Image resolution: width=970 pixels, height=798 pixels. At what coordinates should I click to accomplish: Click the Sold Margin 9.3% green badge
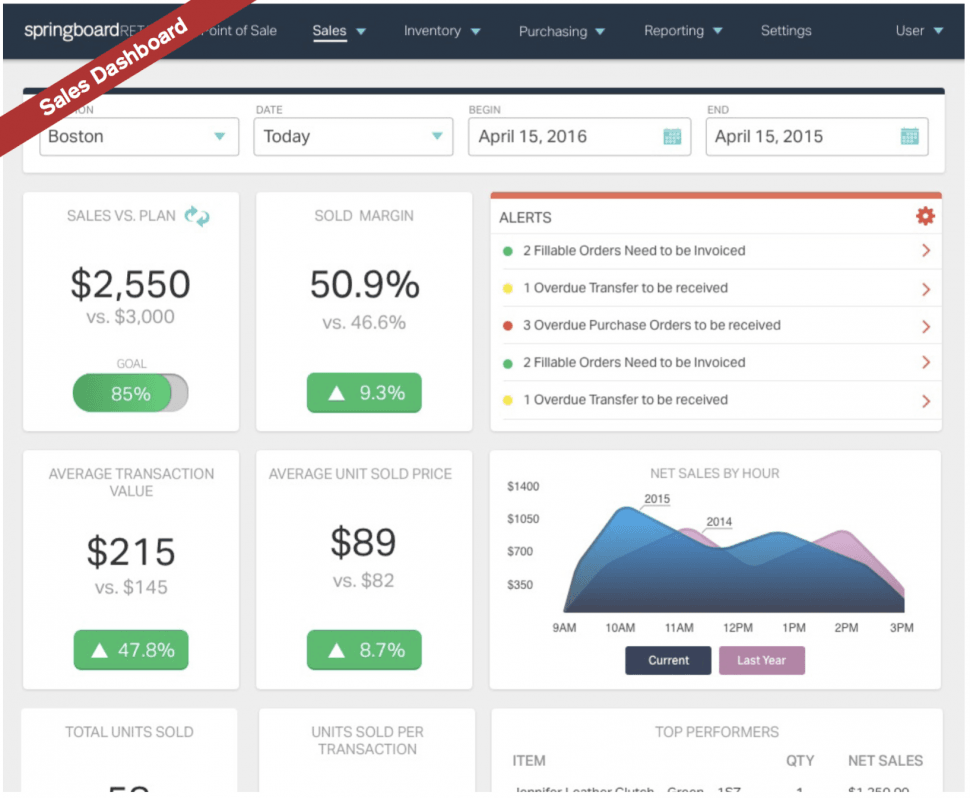(x=364, y=394)
